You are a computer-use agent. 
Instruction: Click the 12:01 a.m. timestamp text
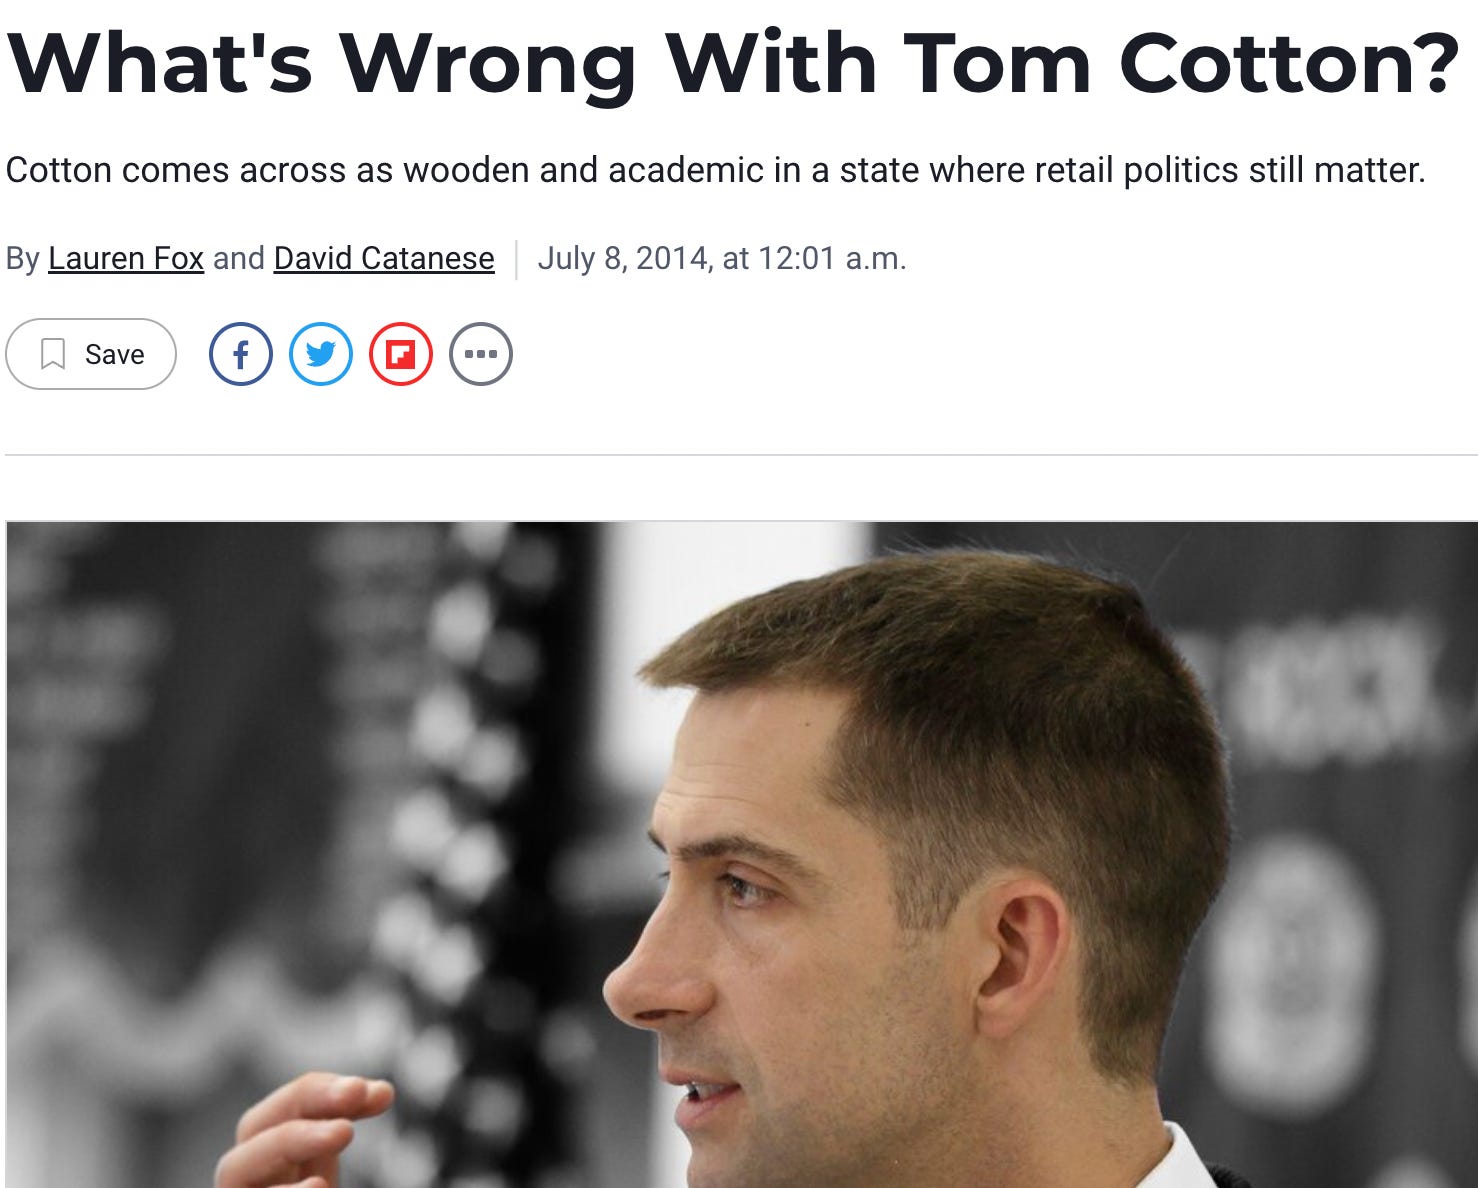click(x=832, y=258)
